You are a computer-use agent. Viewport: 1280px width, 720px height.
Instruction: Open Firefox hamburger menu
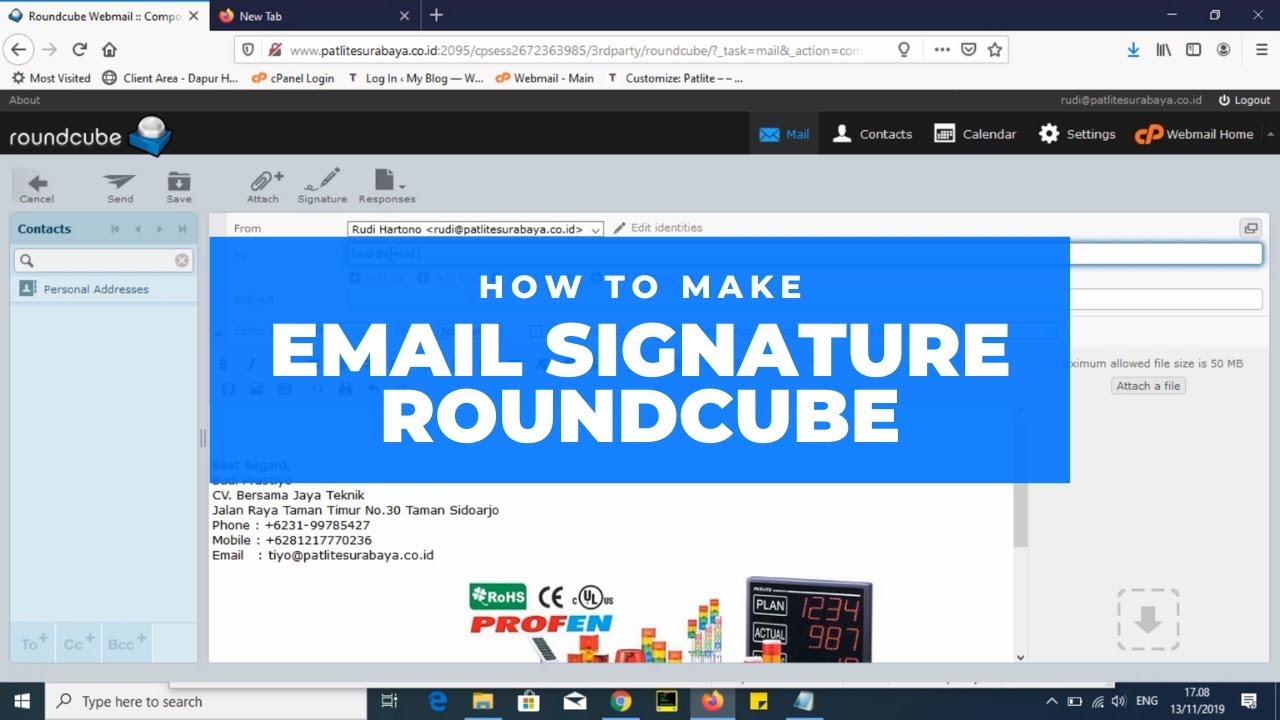1262,49
